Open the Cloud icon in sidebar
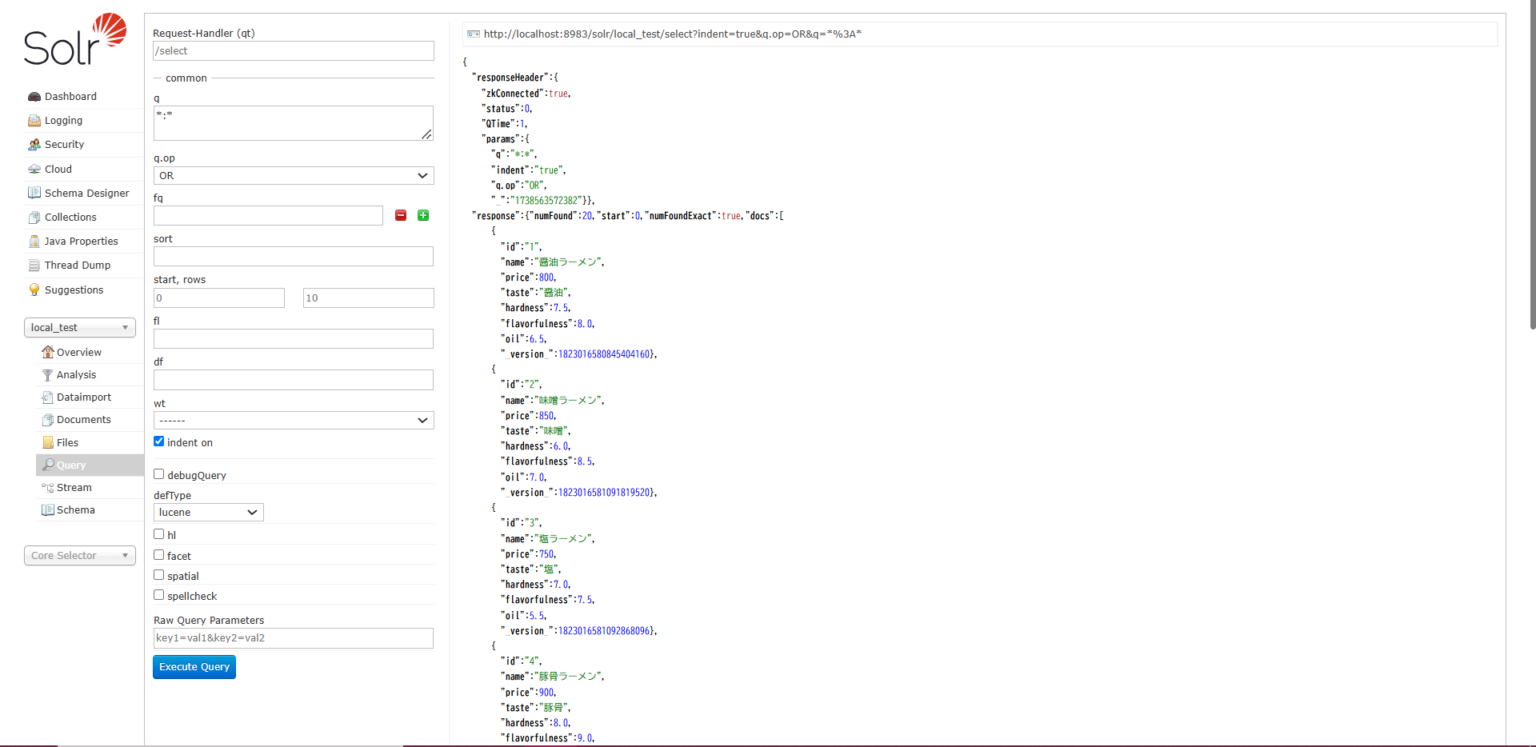1536x747 pixels. click(34, 169)
